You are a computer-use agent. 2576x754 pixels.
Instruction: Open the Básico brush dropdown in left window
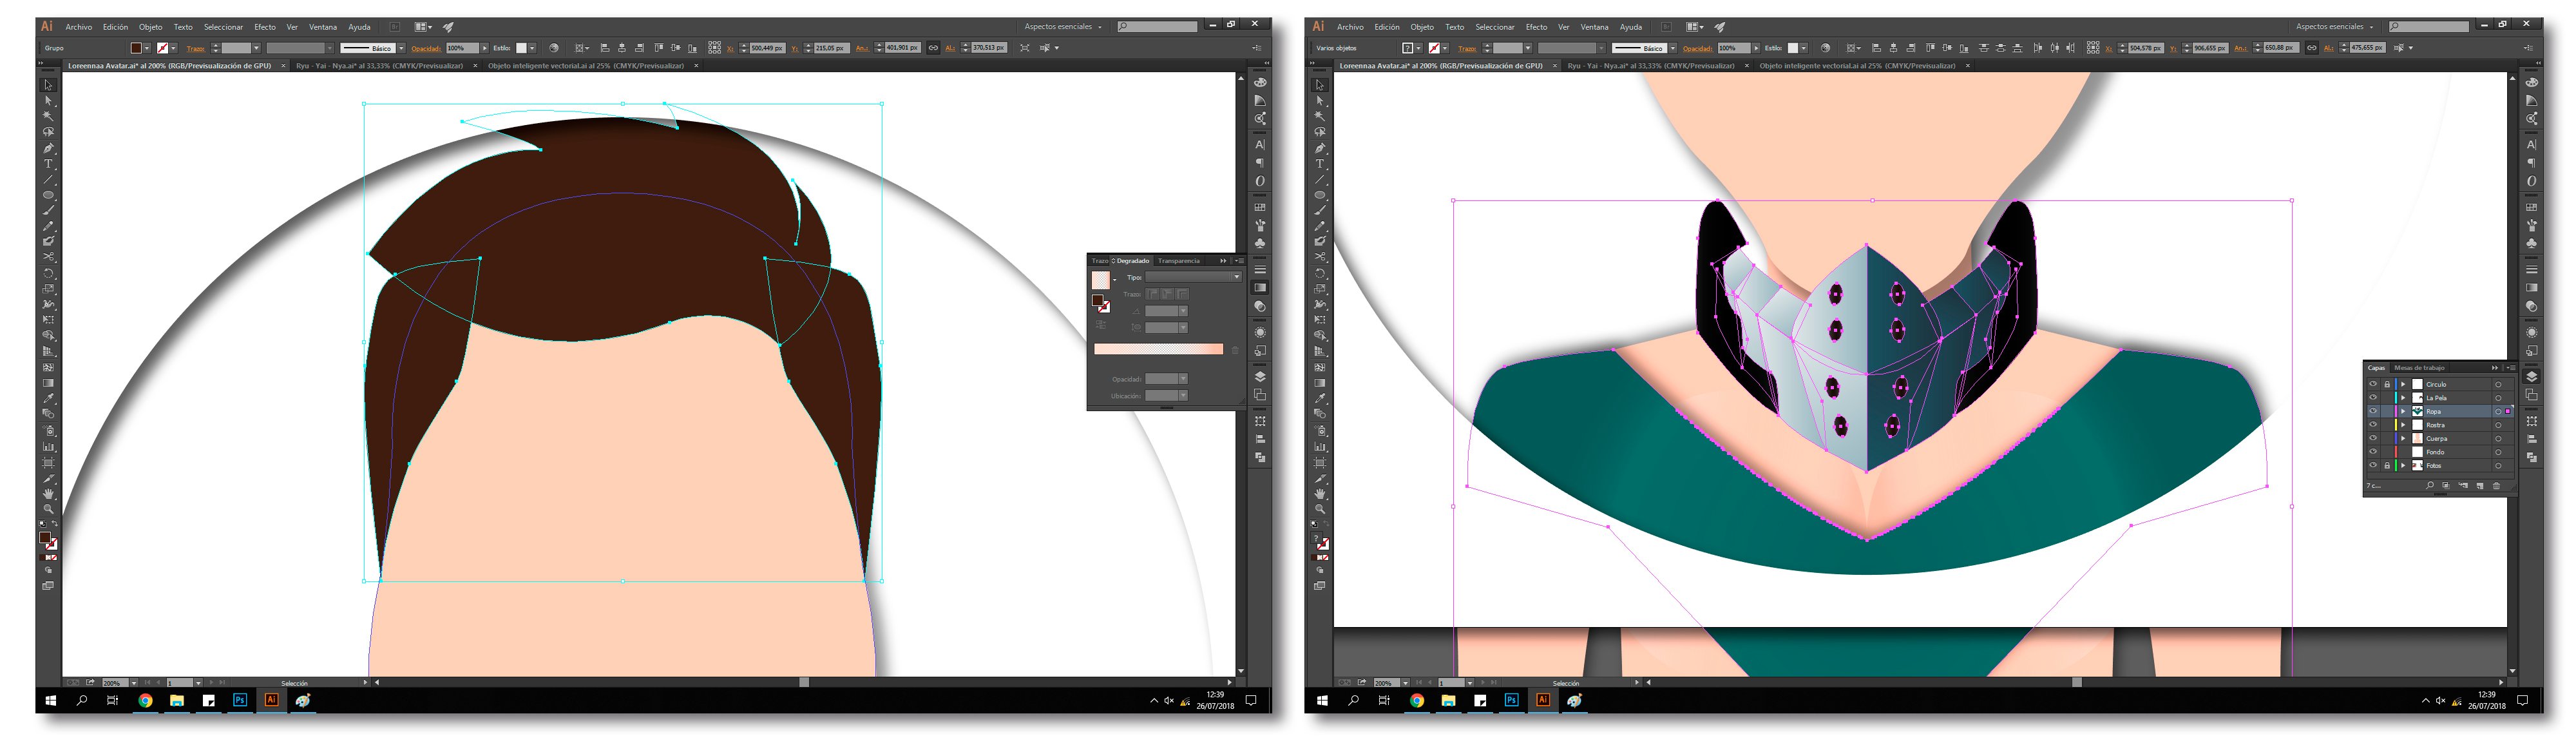pos(401,48)
